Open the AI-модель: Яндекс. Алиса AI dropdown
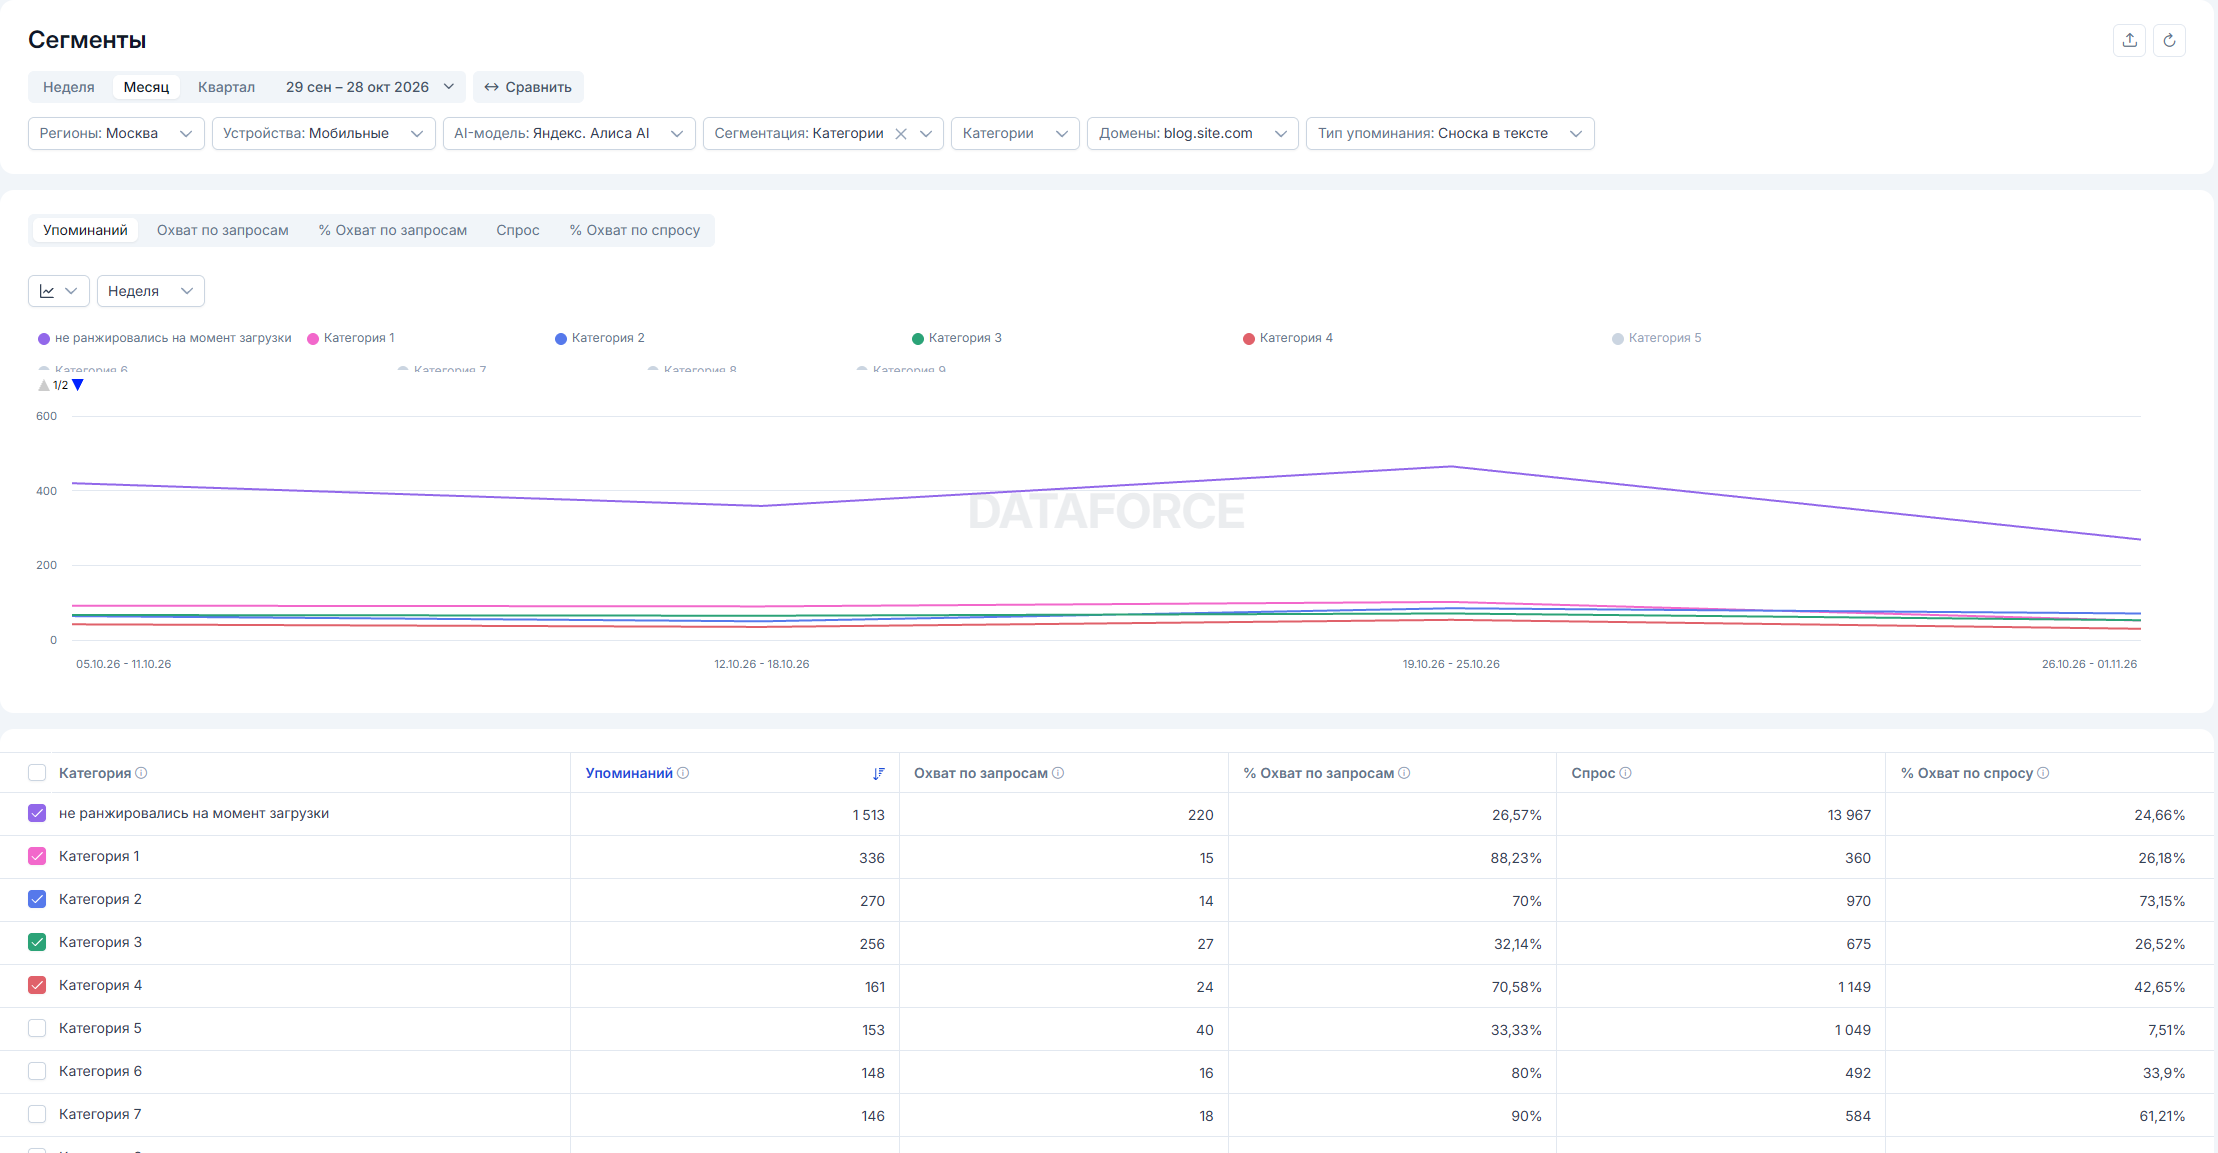The height and width of the screenshot is (1153, 2218). [x=569, y=134]
